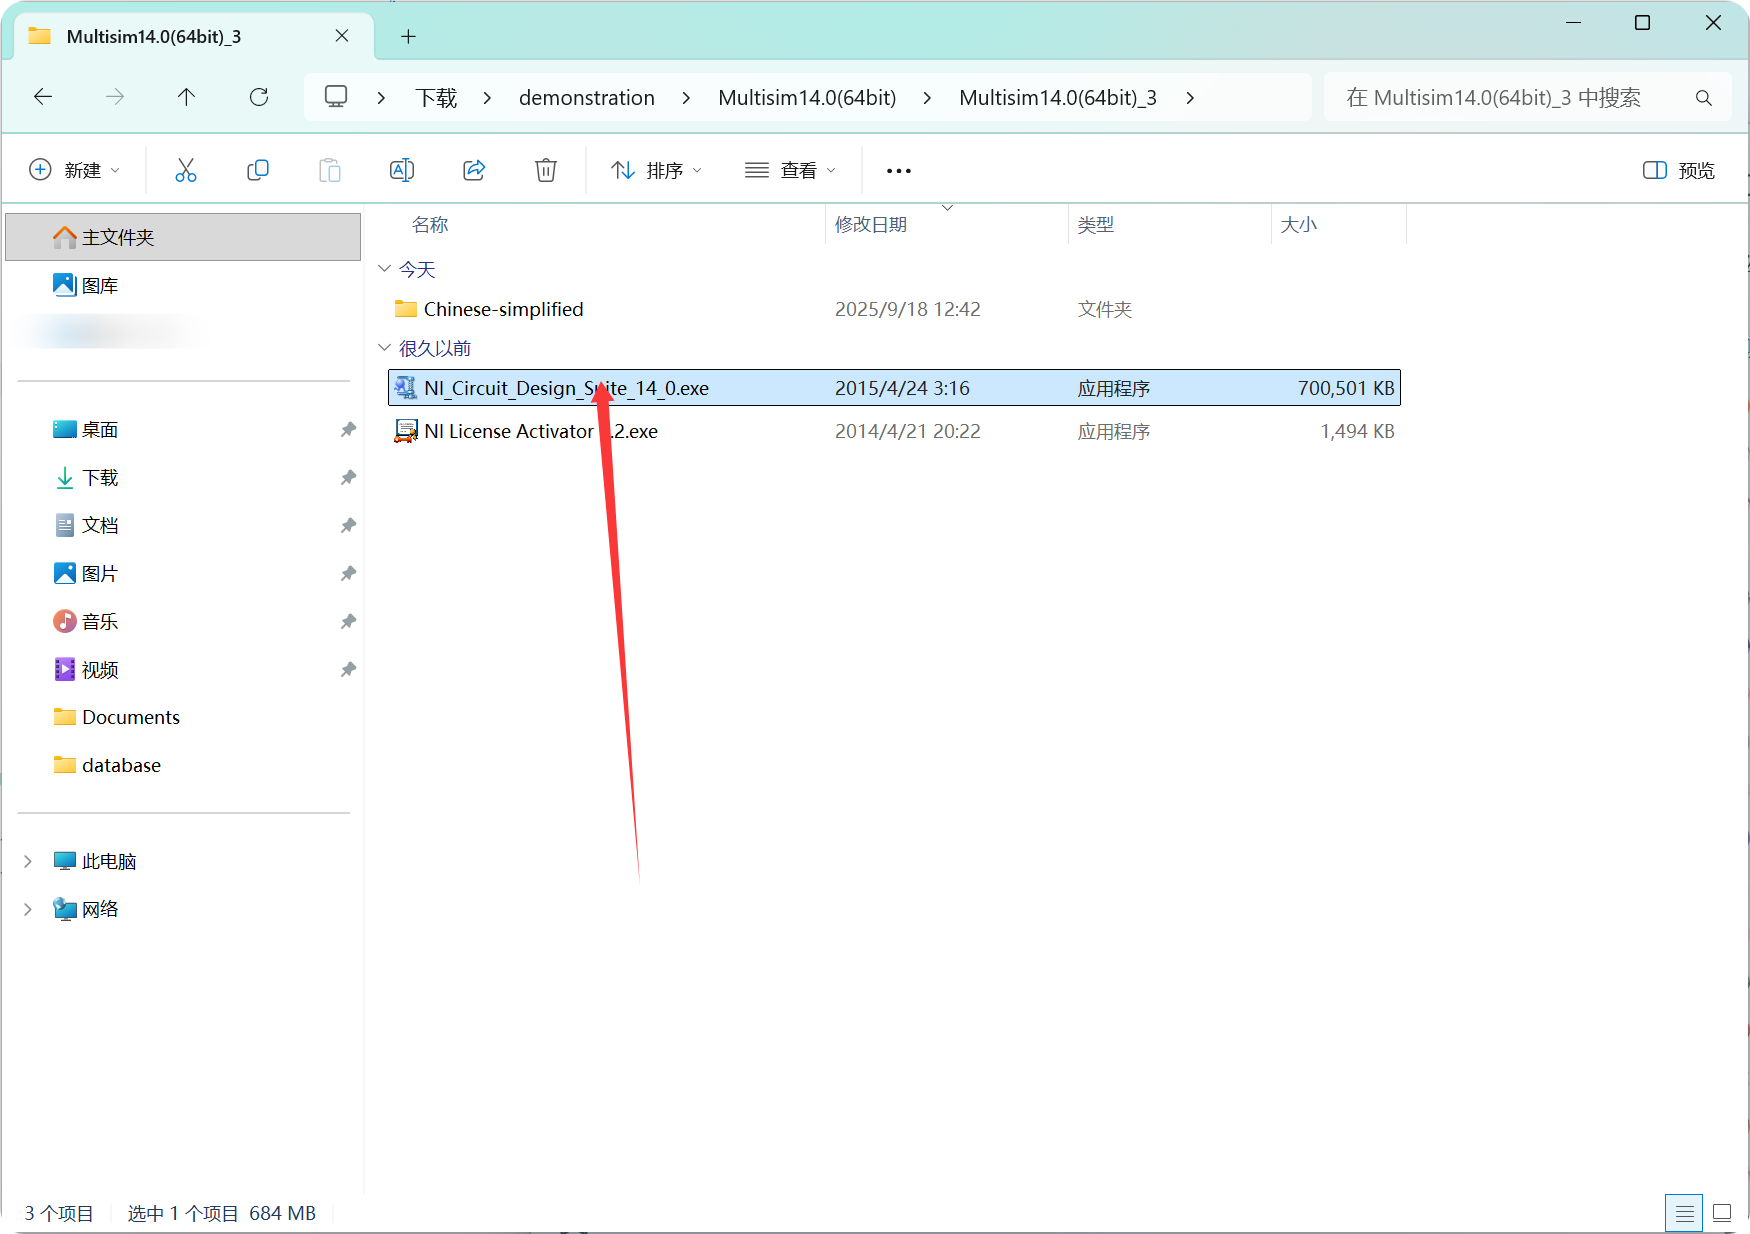
Task: Expand the 此电脑 tree node
Action: [x=28, y=861]
